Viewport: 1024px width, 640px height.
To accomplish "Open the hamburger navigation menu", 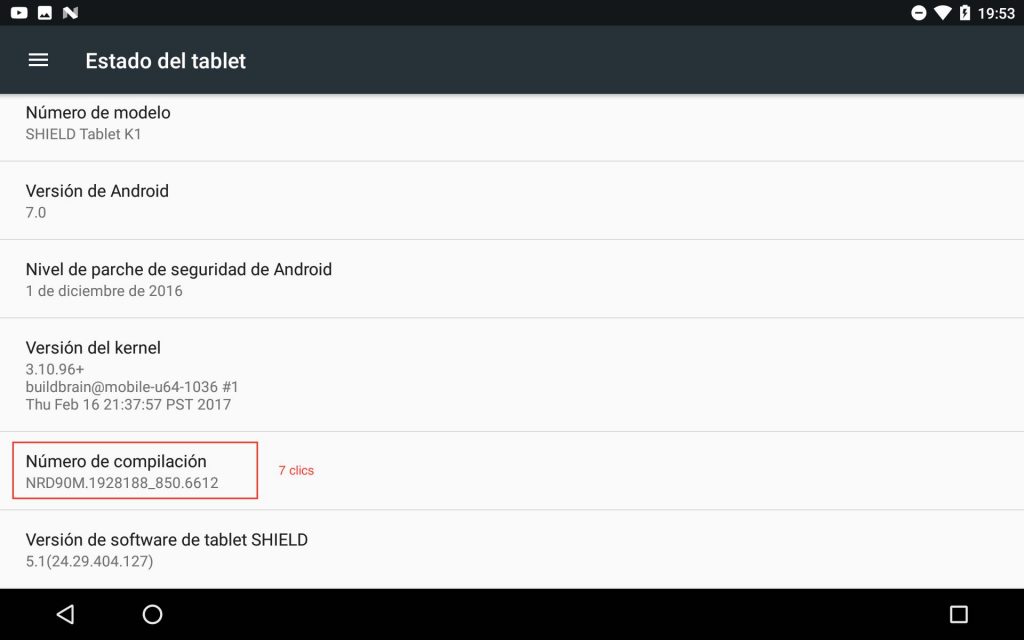I will [x=38, y=60].
